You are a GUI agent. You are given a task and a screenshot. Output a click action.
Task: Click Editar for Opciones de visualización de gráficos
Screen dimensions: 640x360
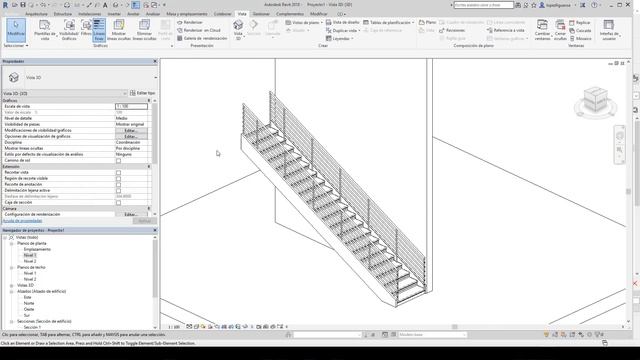click(131, 136)
